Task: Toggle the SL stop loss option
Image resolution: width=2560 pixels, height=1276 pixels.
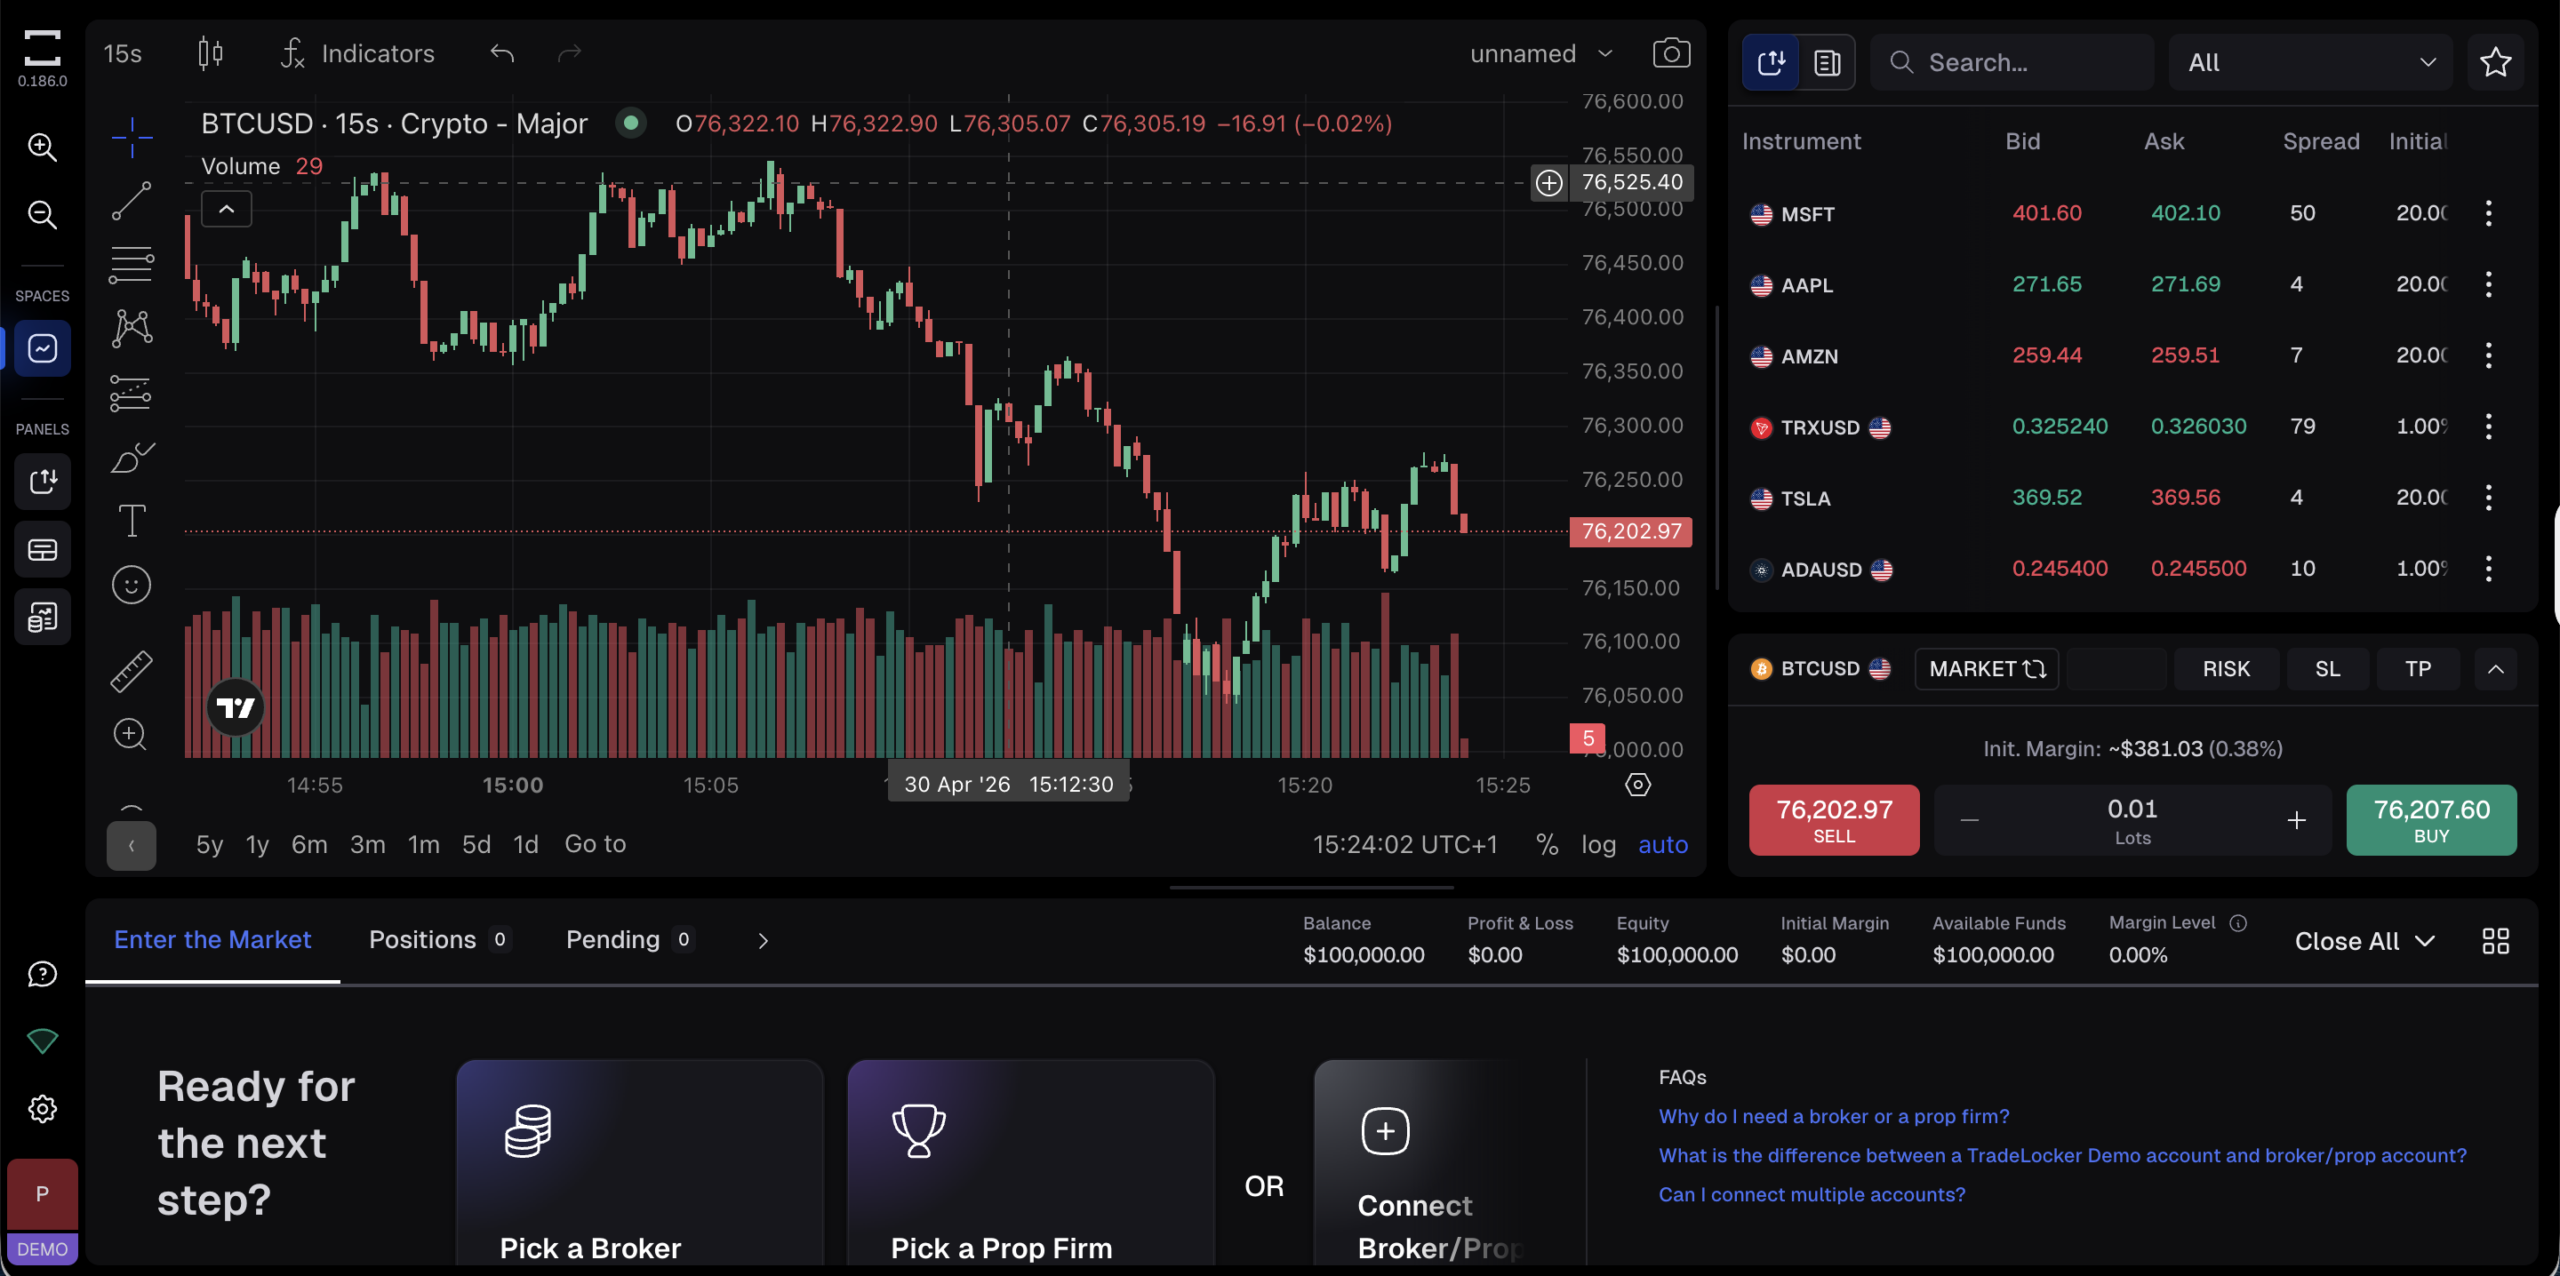Action: (x=2328, y=669)
